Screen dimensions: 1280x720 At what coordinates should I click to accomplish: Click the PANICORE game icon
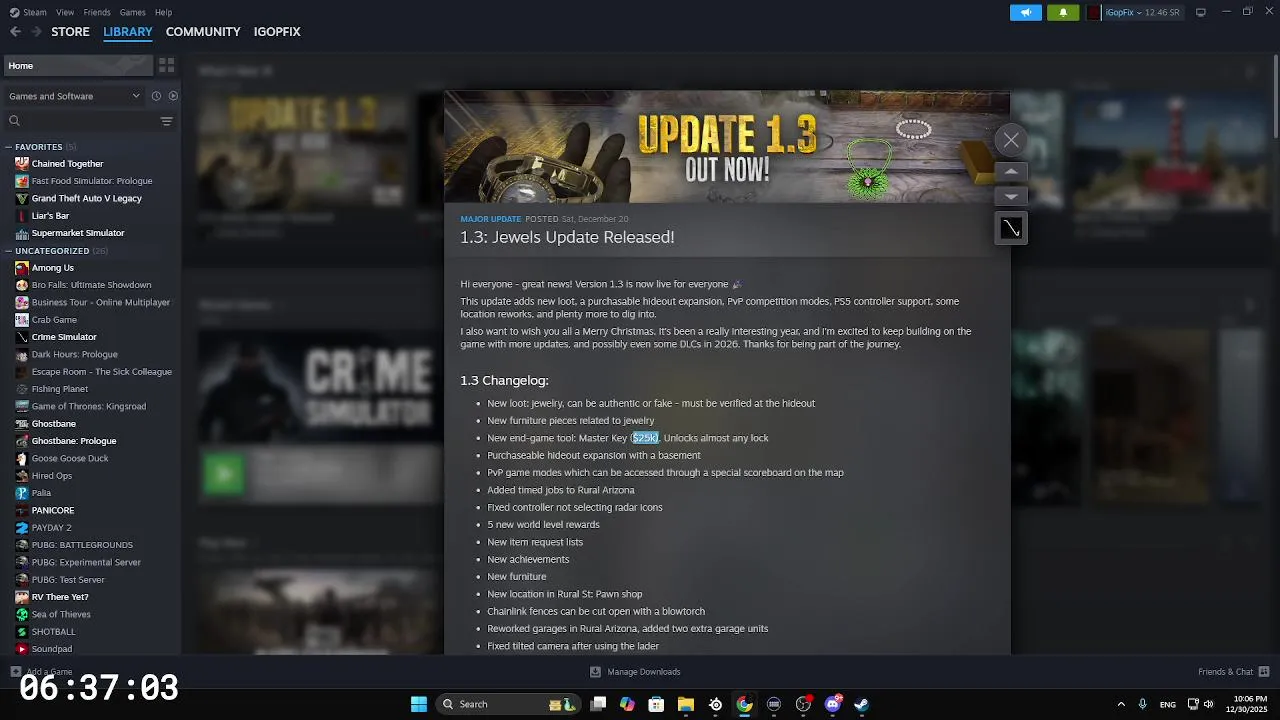22,510
